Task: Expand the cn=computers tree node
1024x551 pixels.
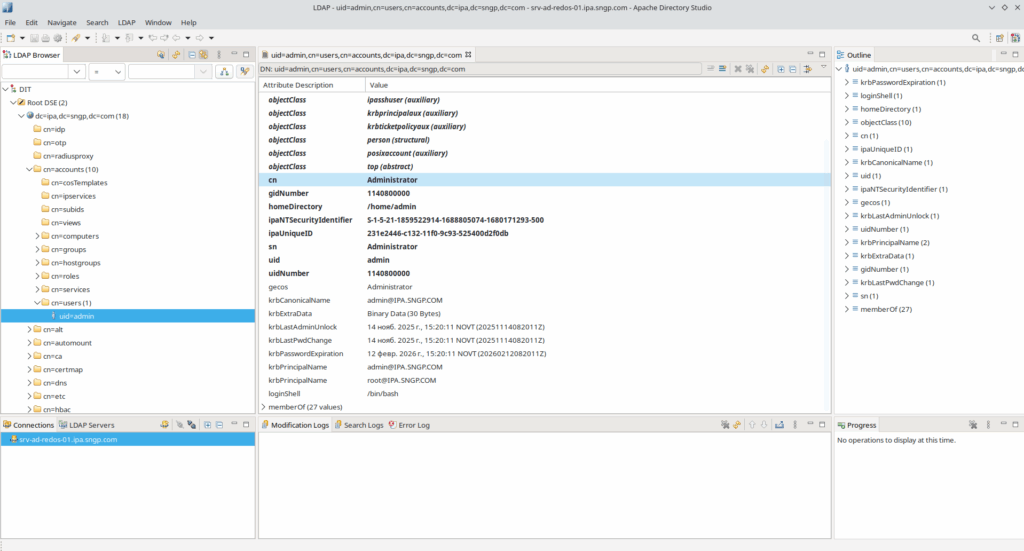Action: pos(37,236)
